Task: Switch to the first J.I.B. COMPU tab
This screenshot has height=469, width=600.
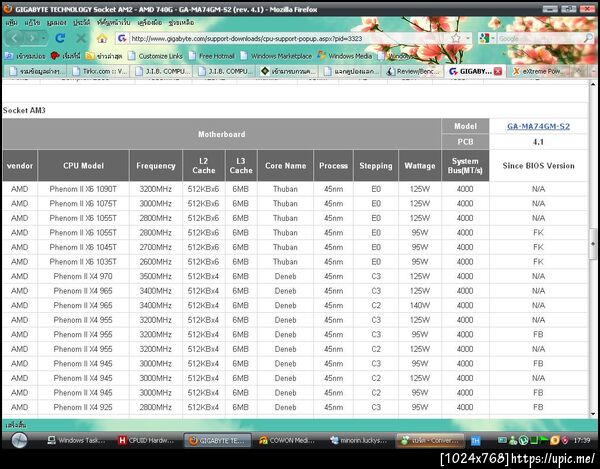Action: [x=161, y=71]
